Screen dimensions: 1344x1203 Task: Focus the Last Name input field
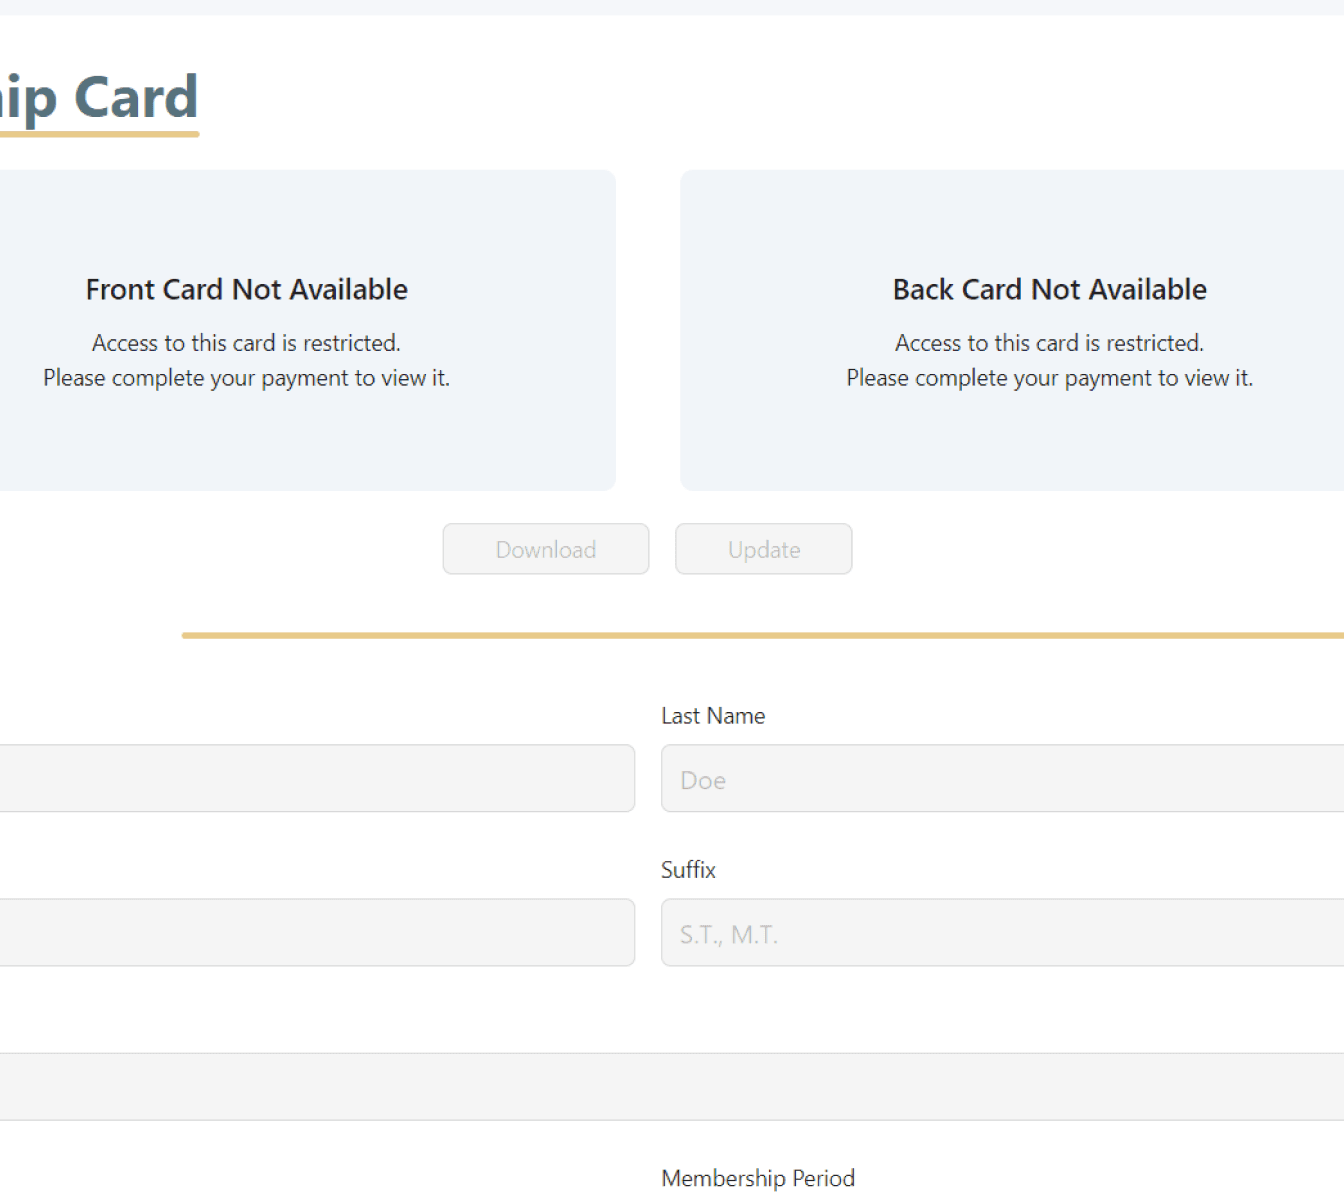[1000, 778]
